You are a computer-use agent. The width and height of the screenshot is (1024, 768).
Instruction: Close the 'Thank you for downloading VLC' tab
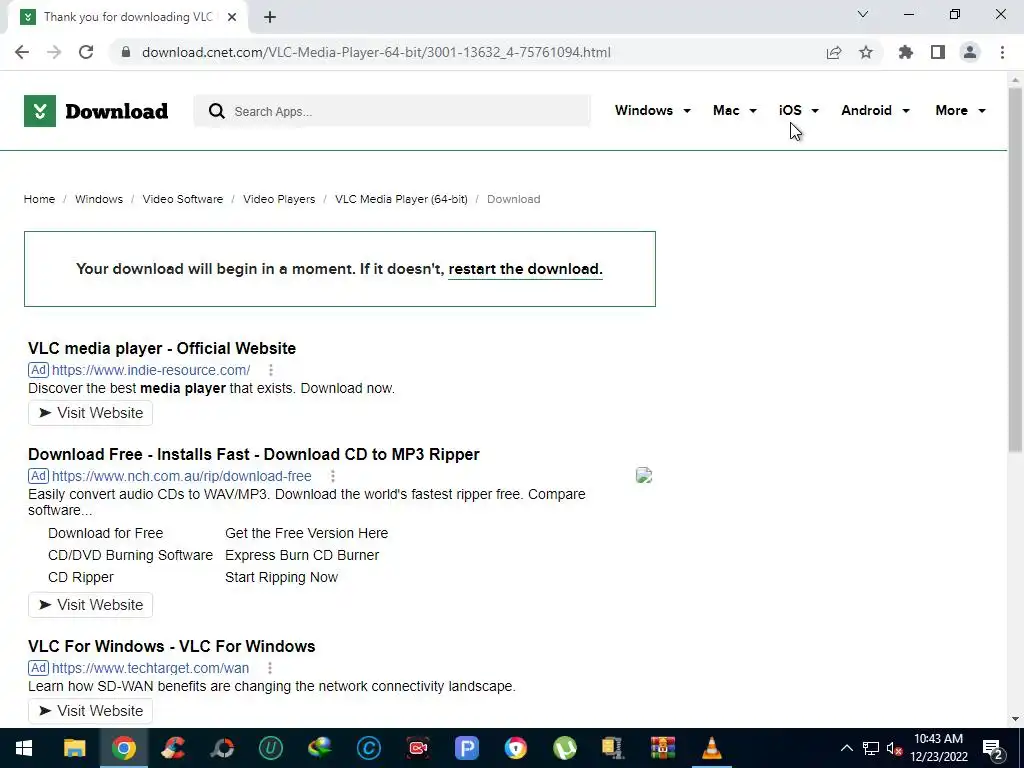pos(232,18)
